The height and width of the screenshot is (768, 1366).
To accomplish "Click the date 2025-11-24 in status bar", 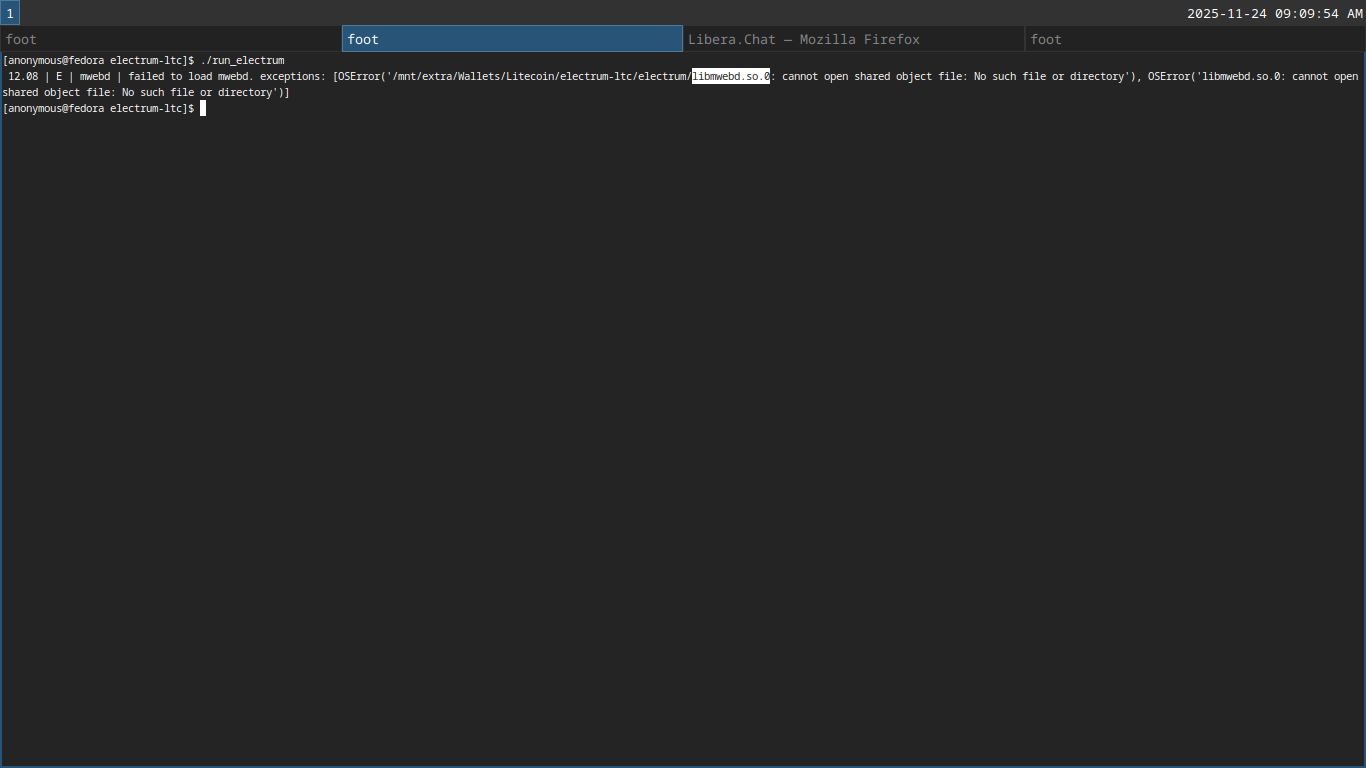I will coord(1226,14).
